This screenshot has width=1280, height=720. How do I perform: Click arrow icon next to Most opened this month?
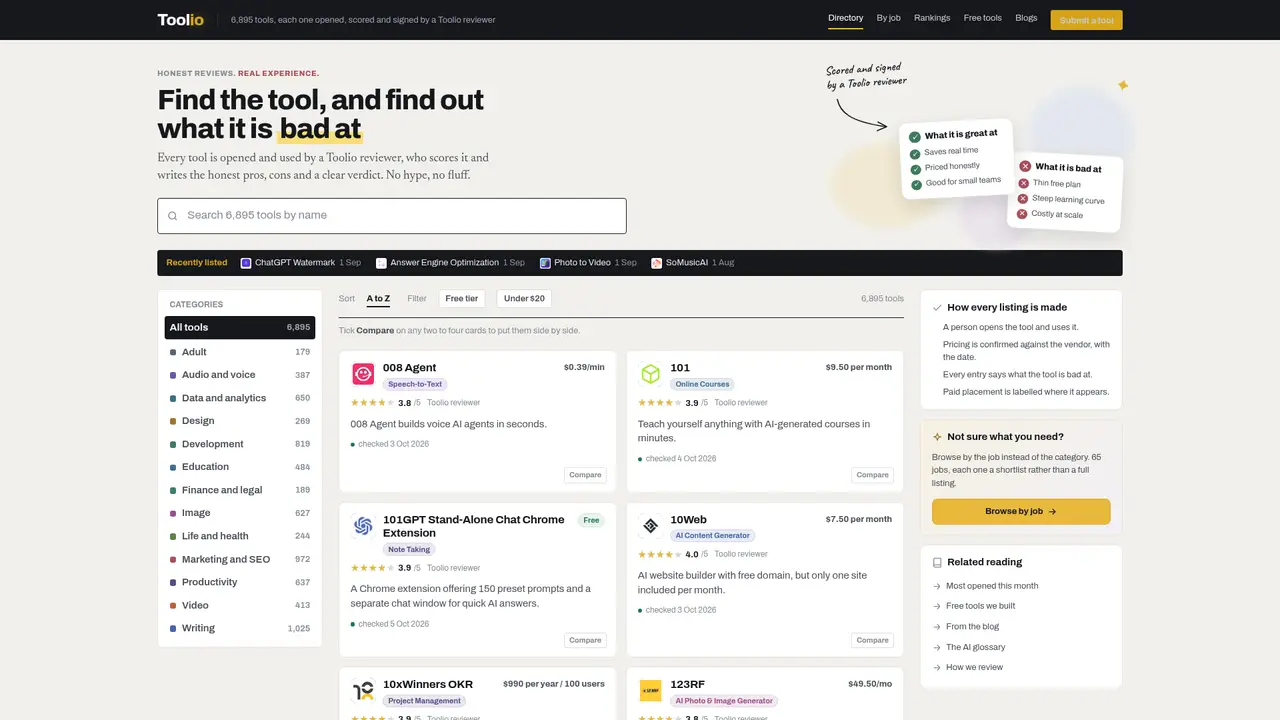[937, 586]
